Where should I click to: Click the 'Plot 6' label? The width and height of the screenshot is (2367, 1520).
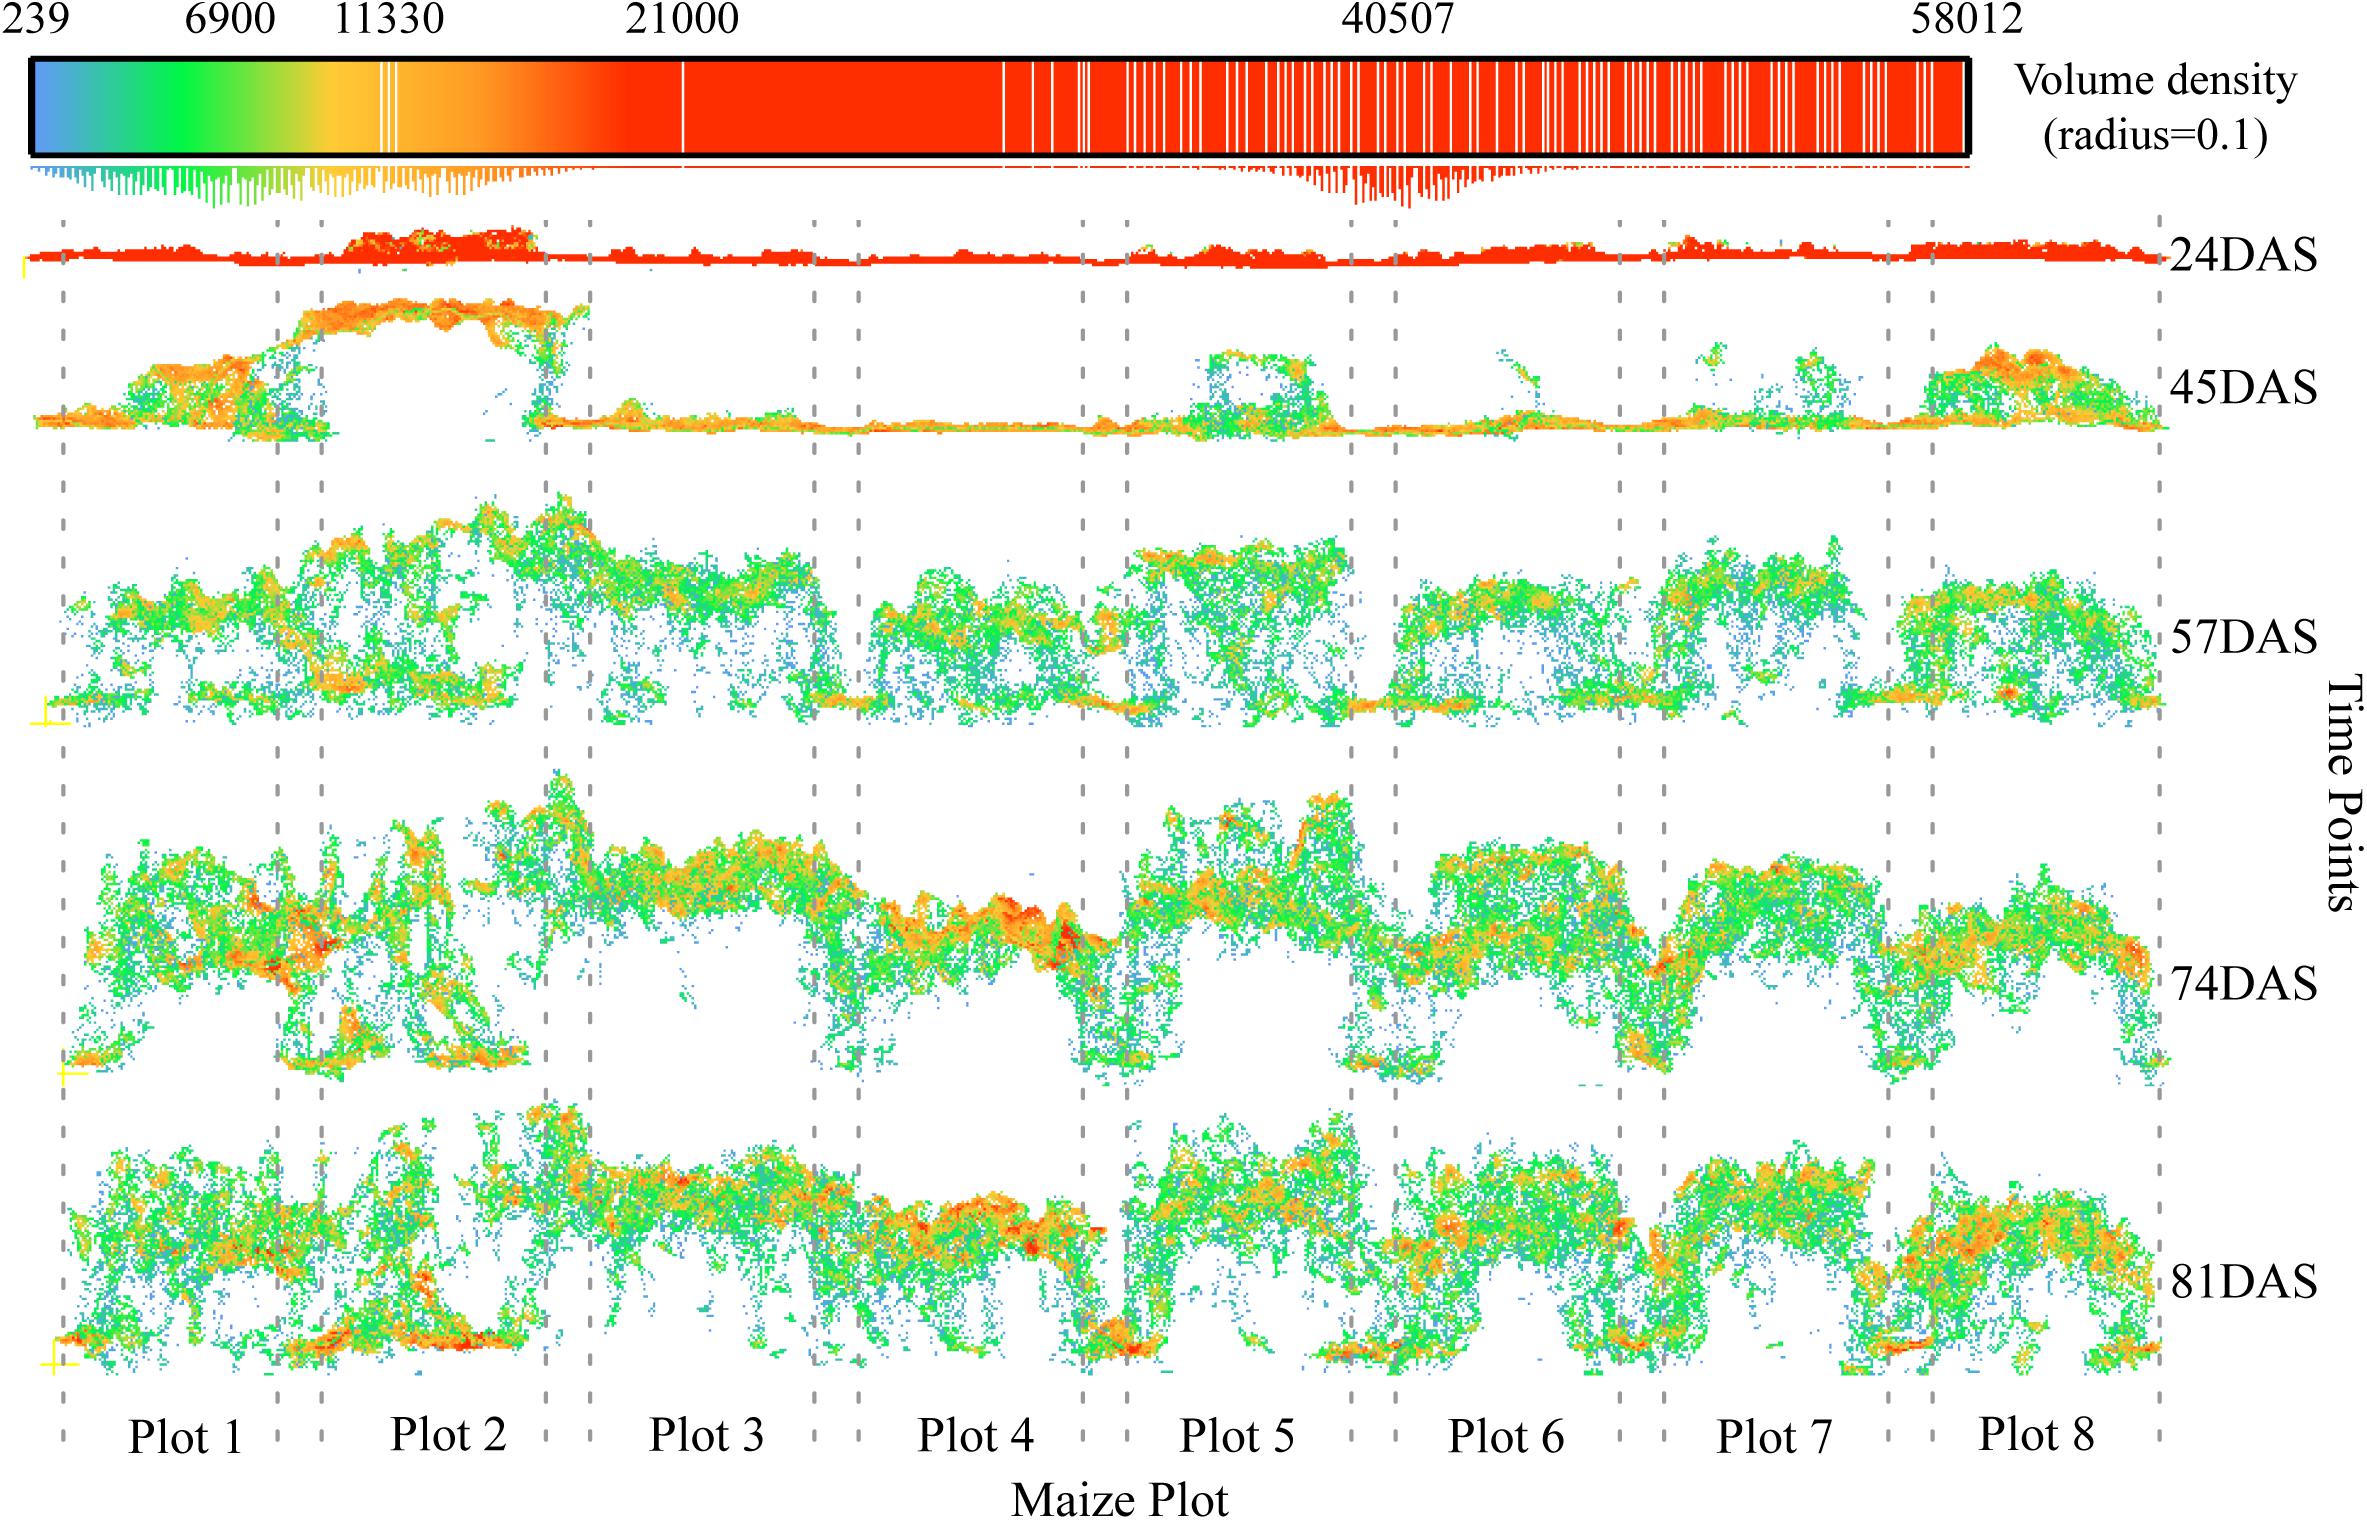(1505, 1437)
